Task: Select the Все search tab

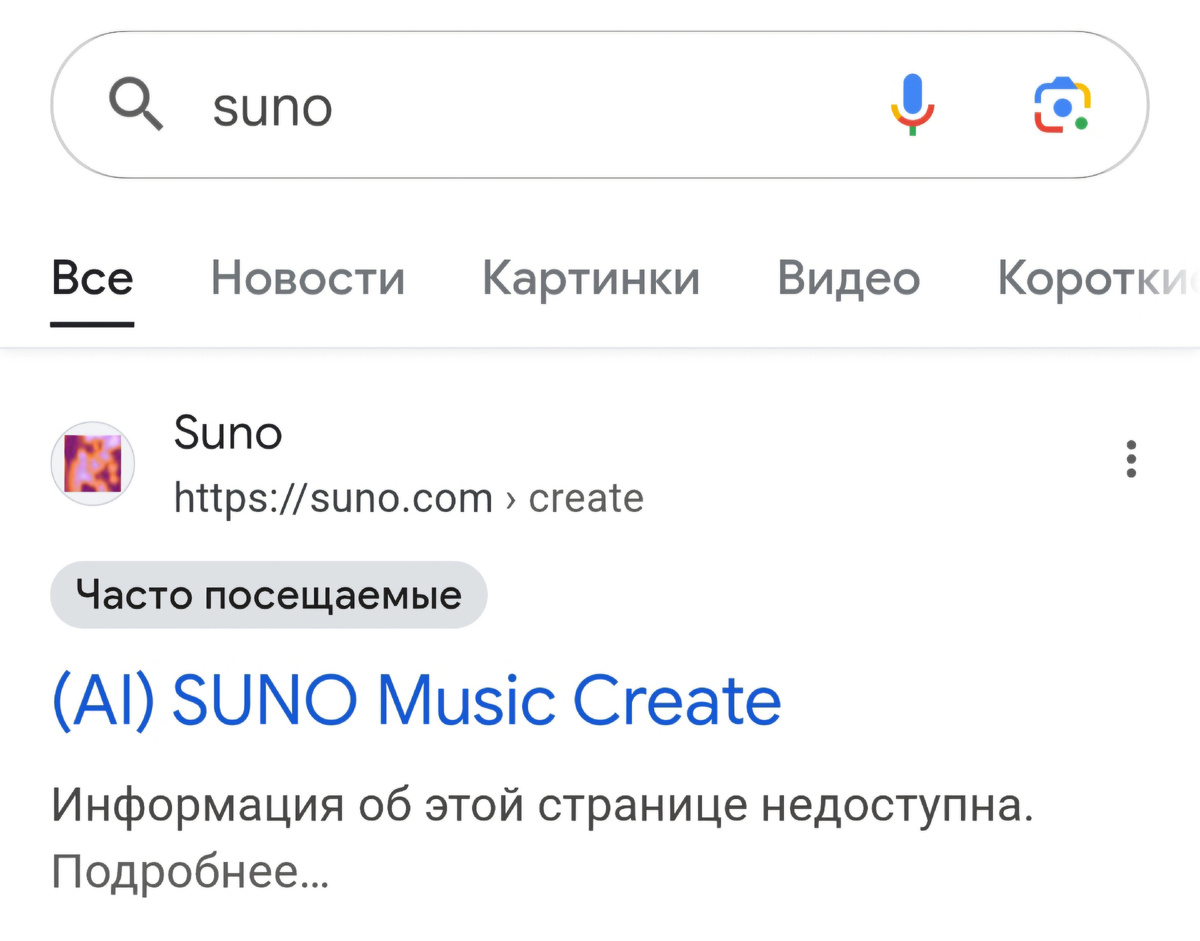Action: (91, 279)
